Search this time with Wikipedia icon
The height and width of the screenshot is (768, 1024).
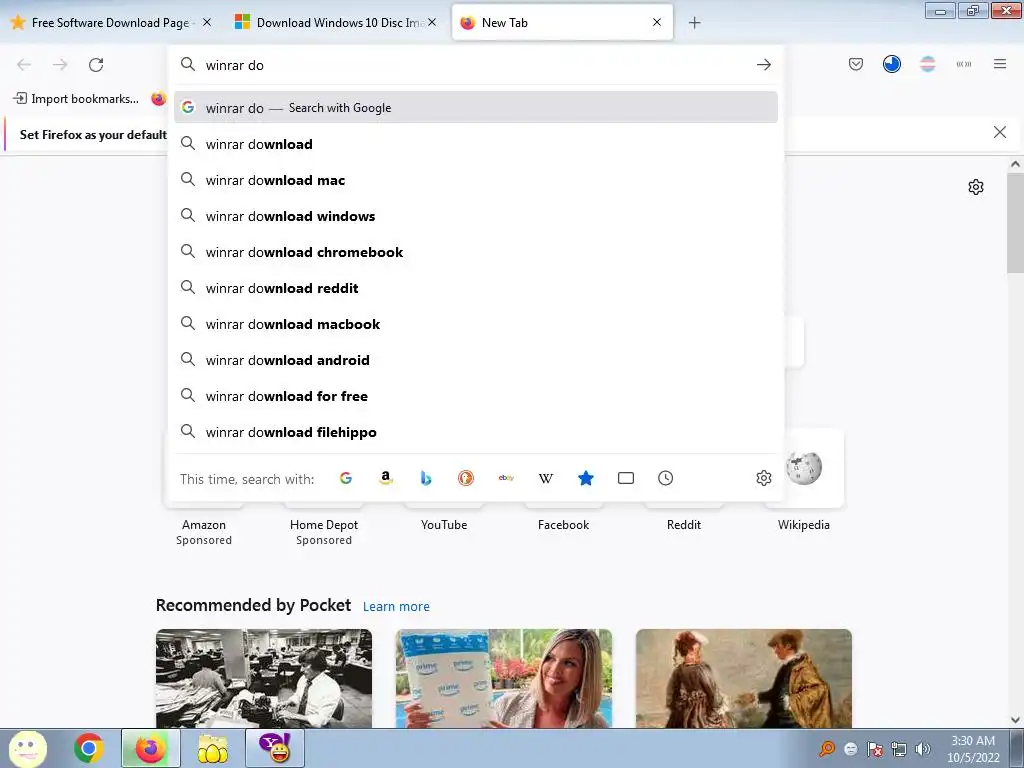(x=546, y=478)
